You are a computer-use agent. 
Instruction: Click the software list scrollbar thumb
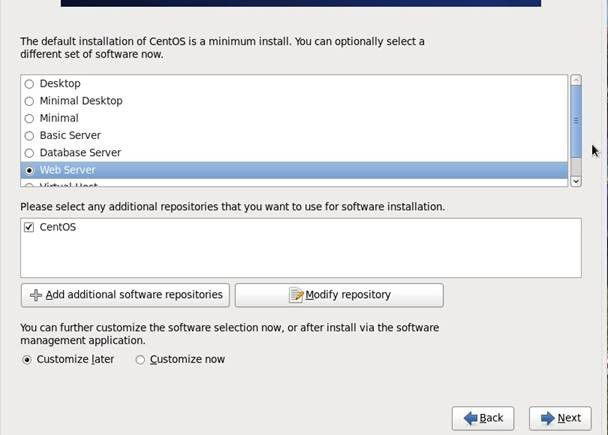pos(576,121)
